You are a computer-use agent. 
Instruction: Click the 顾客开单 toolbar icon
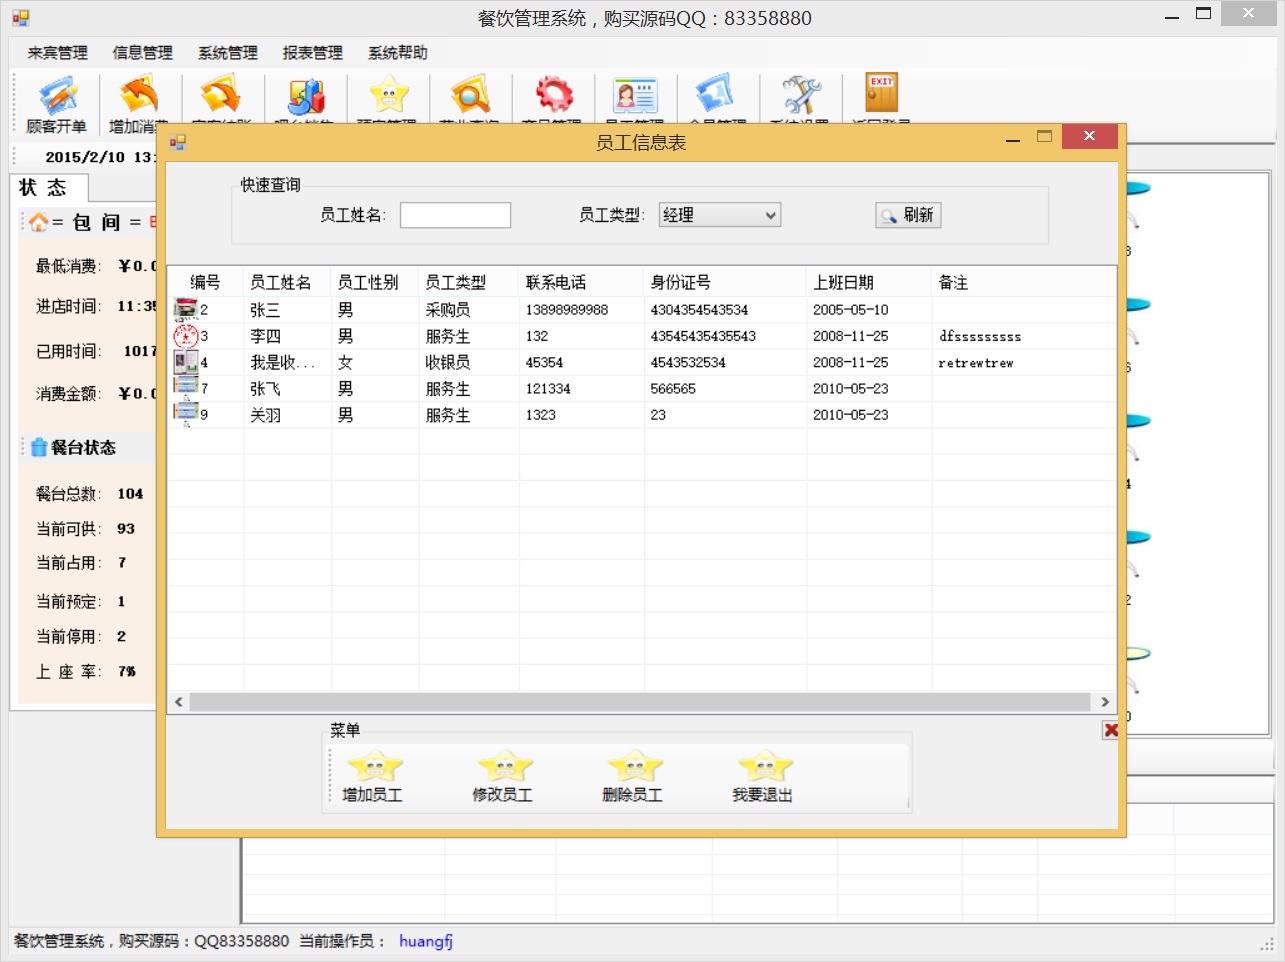point(57,98)
